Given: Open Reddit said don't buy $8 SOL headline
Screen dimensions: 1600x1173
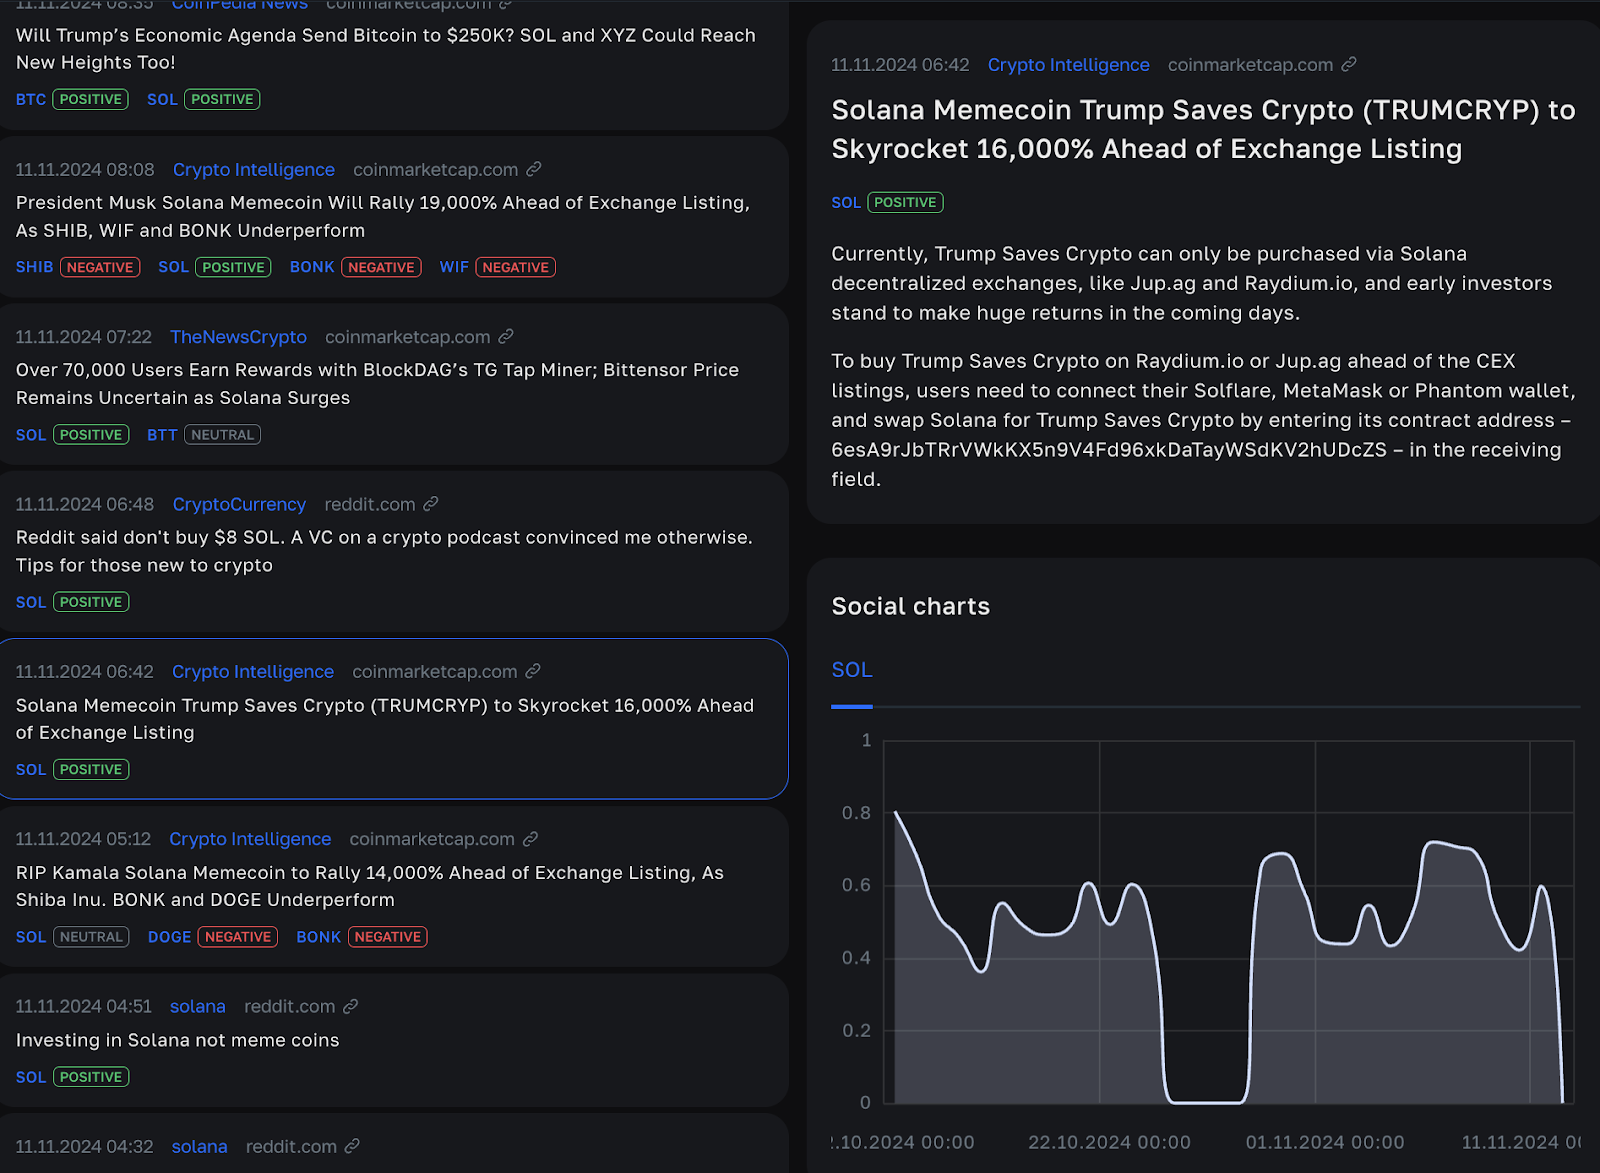Looking at the screenshot, I should 384,551.
